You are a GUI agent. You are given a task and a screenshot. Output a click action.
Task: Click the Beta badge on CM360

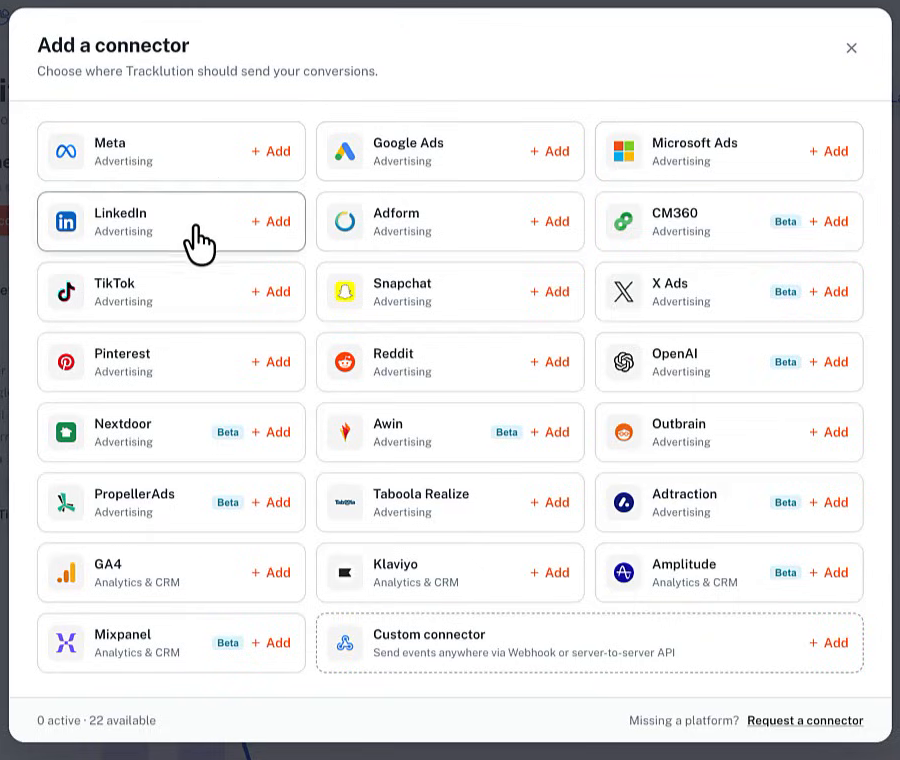(785, 222)
